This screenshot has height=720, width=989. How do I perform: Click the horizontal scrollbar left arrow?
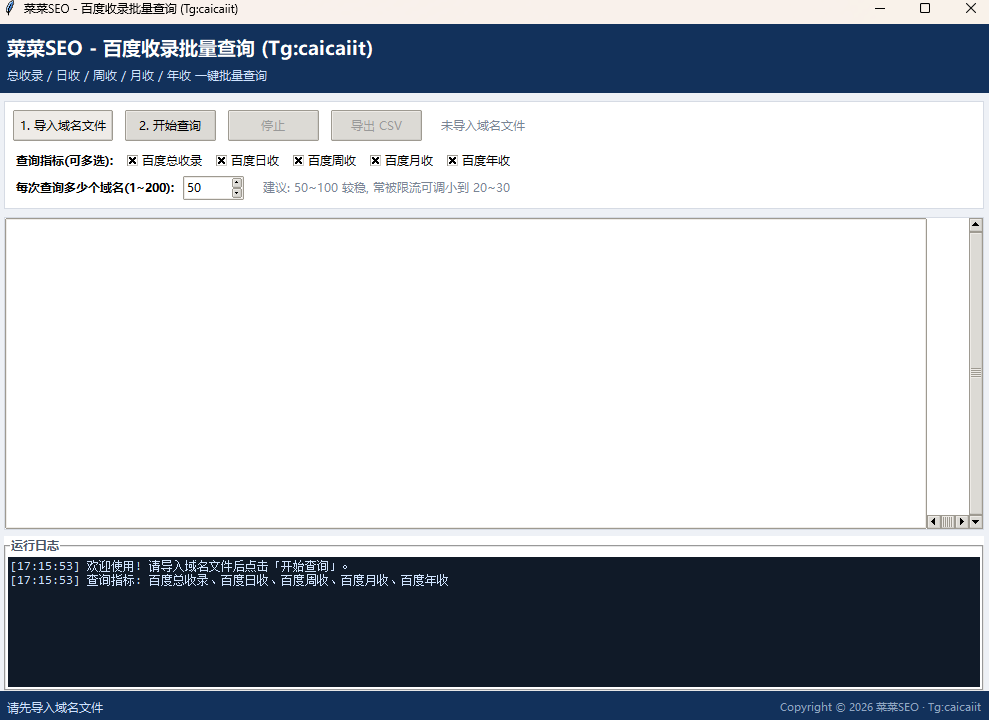pyautogui.click(x=933, y=521)
